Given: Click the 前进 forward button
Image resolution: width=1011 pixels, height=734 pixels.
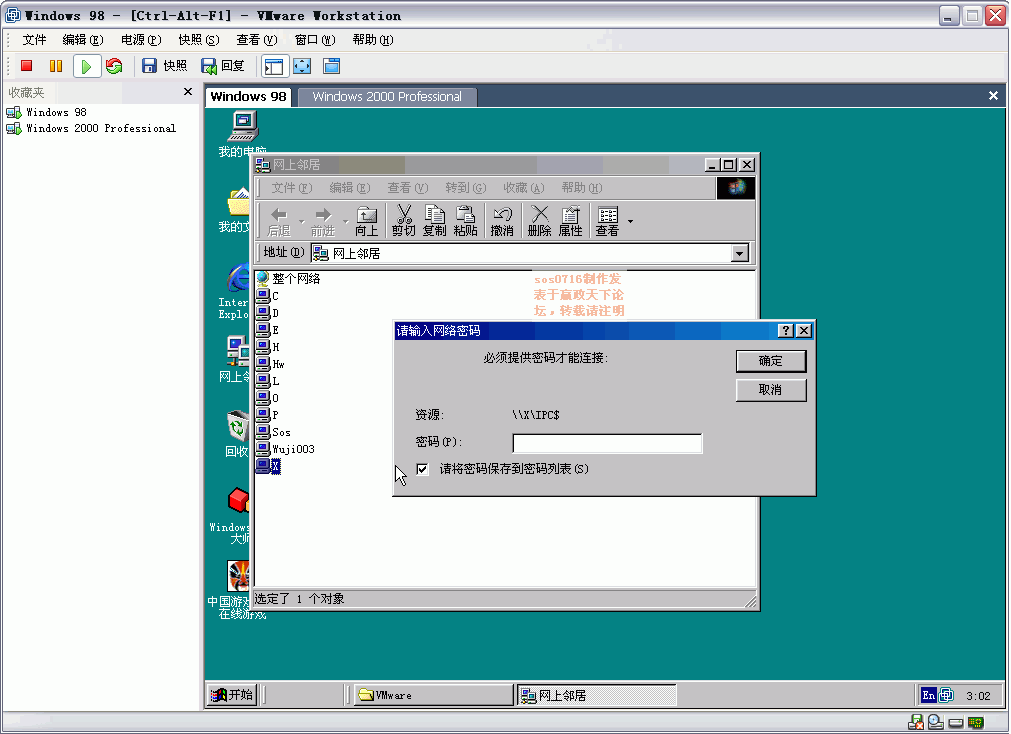Looking at the screenshot, I should pyautogui.click(x=322, y=221).
